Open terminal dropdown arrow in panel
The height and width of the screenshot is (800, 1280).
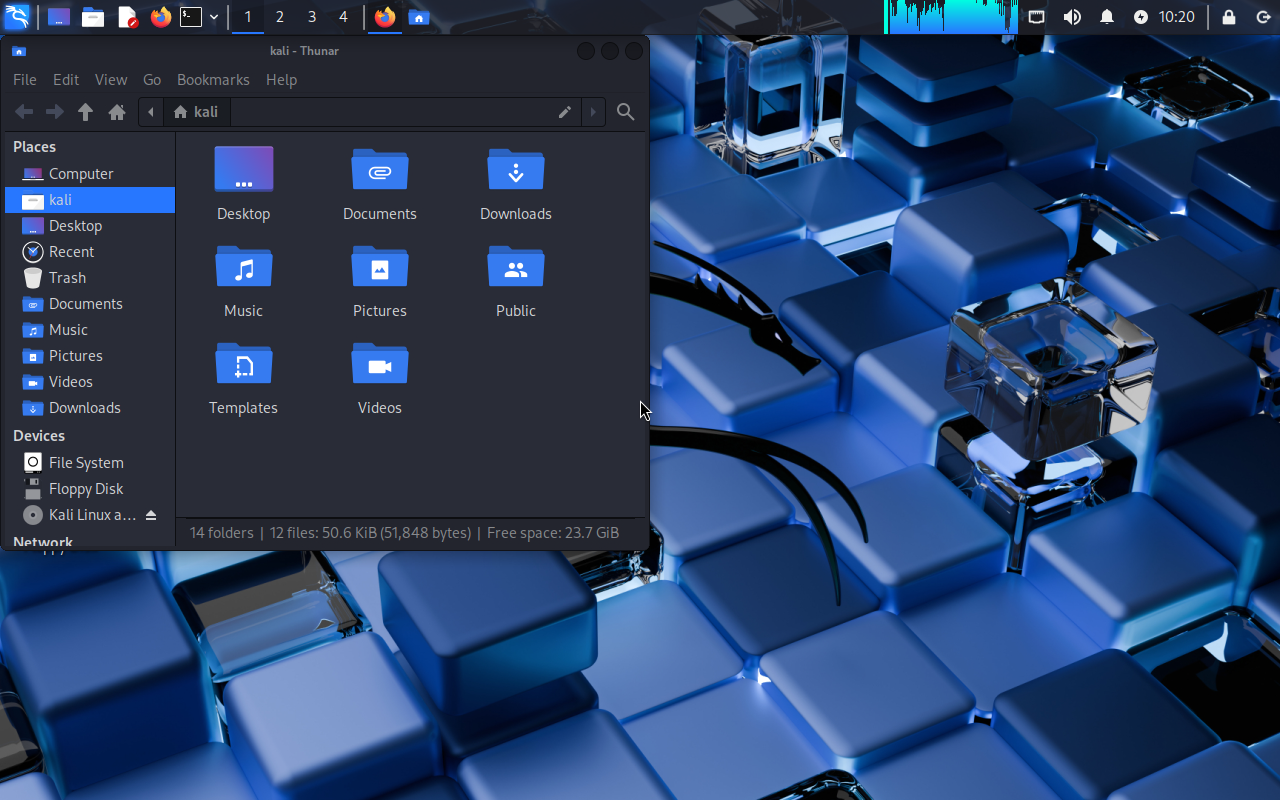(x=214, y=17)
